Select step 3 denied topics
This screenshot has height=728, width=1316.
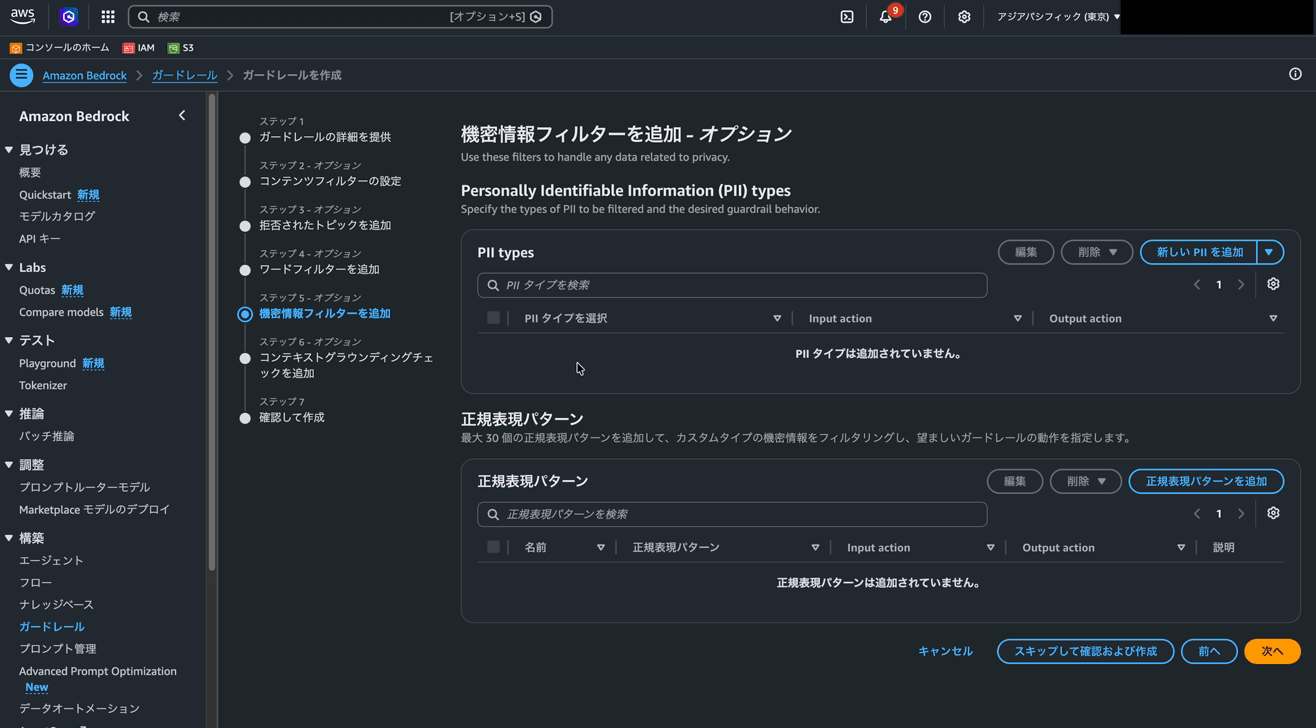click(x=325, y=225)
